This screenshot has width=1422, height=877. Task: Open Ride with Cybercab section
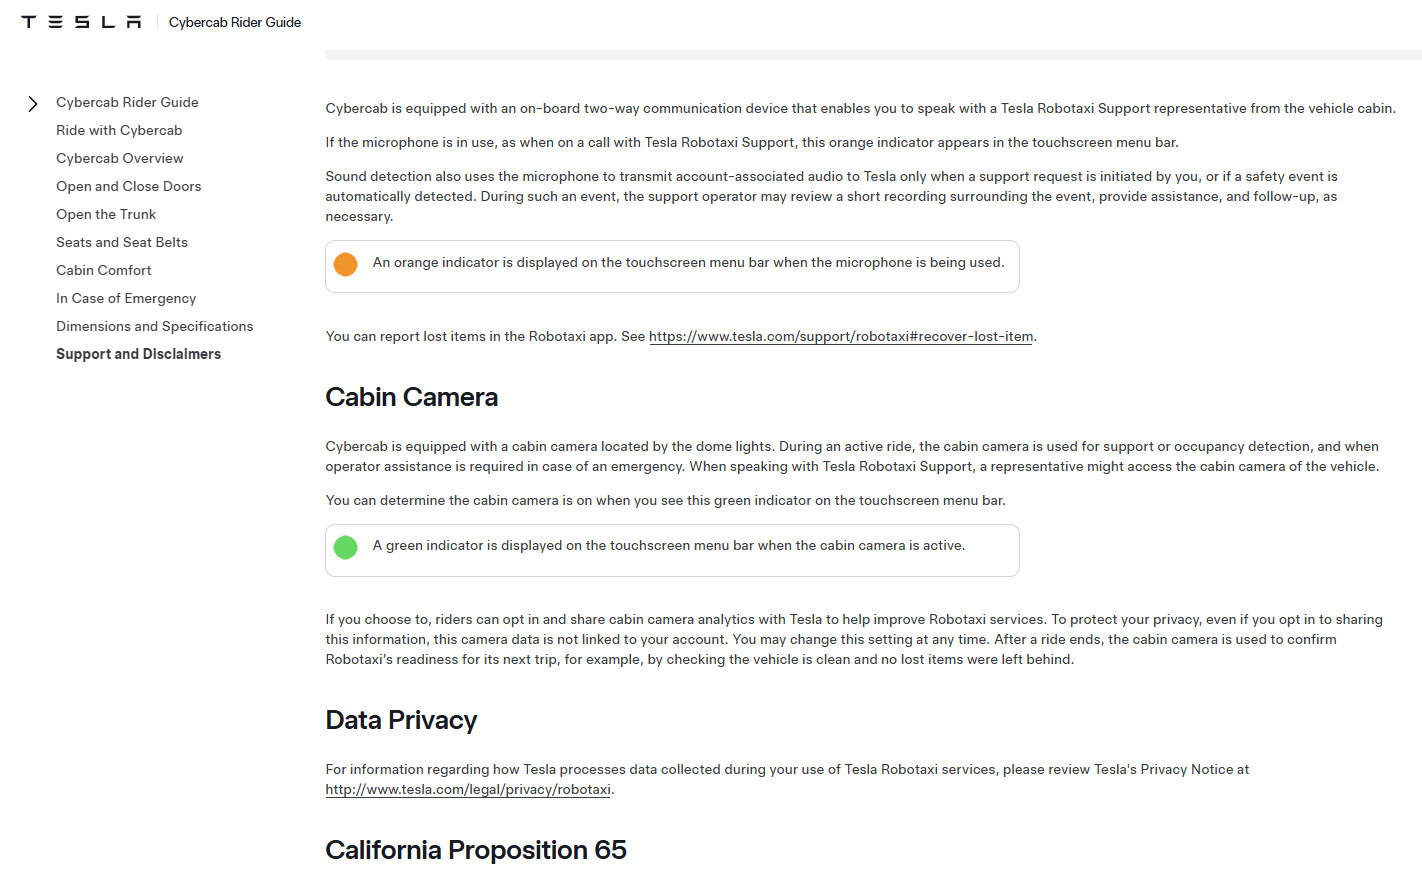[x=119, y=130]
